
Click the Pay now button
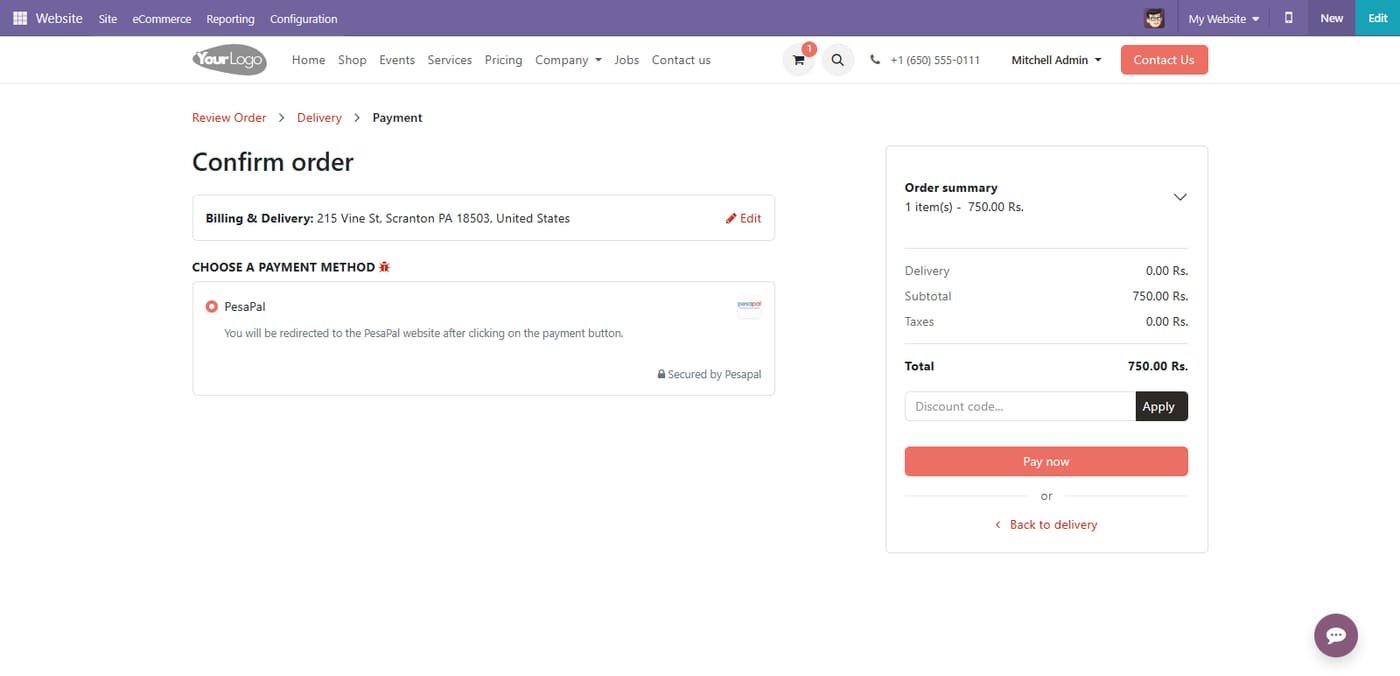pyautogui.click(x=1046, y=461)
